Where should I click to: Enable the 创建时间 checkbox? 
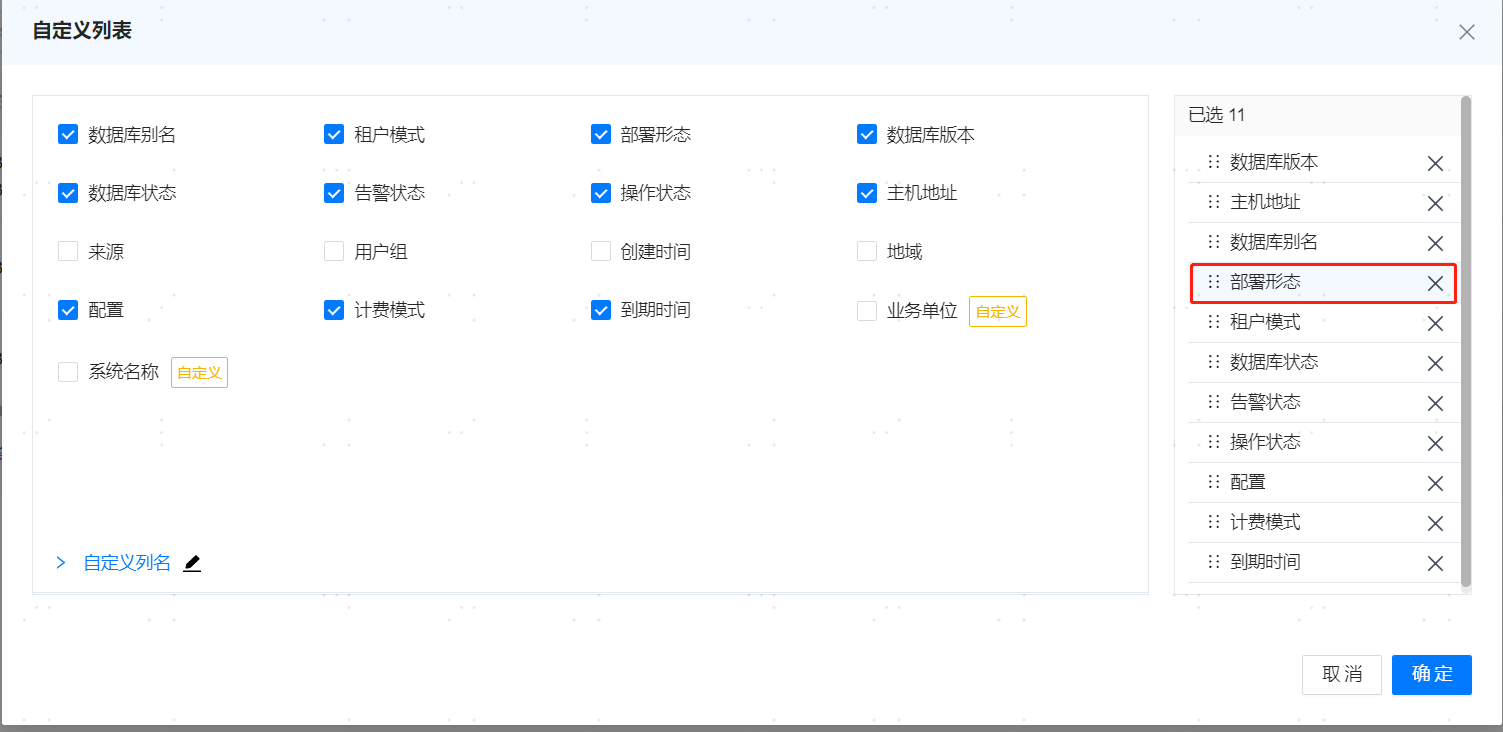pos(600,251)
